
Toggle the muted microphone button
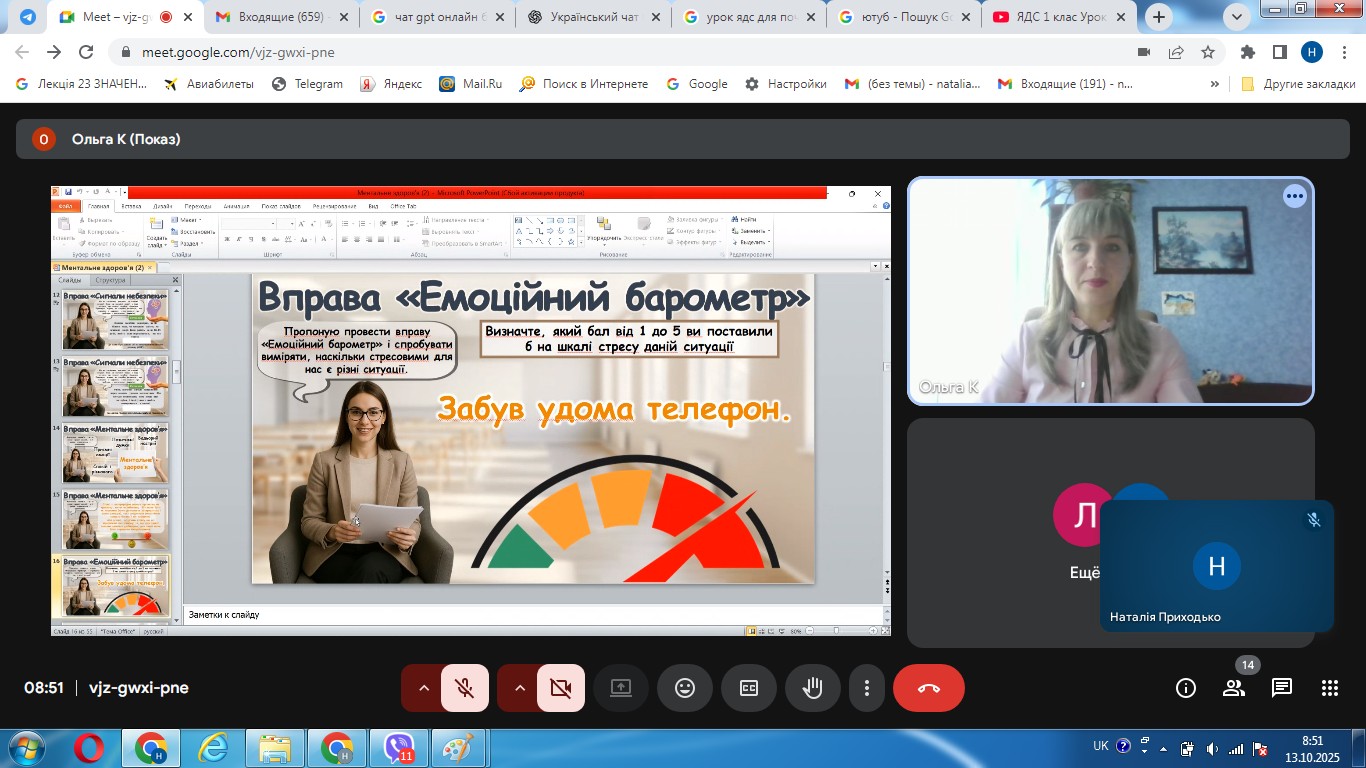(x=464, y=688)
